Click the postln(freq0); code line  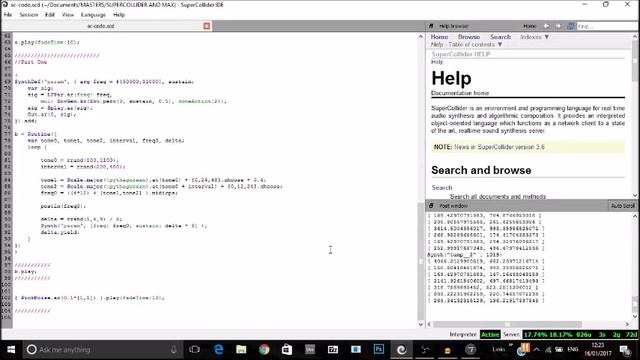click(63, 206)
